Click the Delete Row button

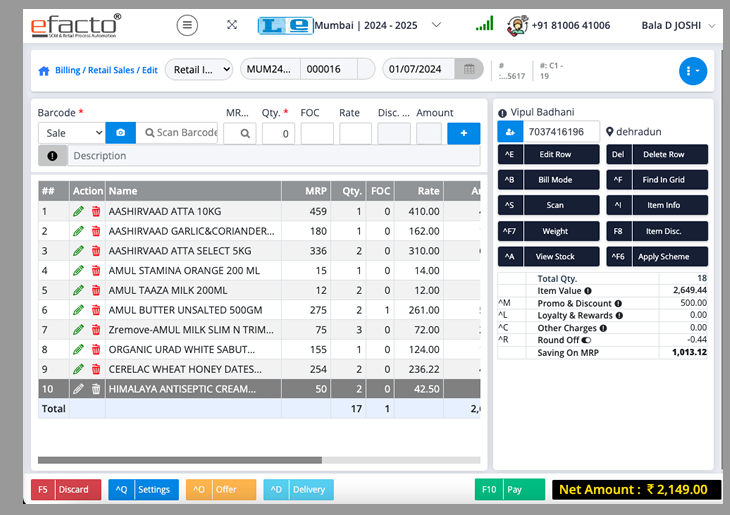(x=657, y=155)
